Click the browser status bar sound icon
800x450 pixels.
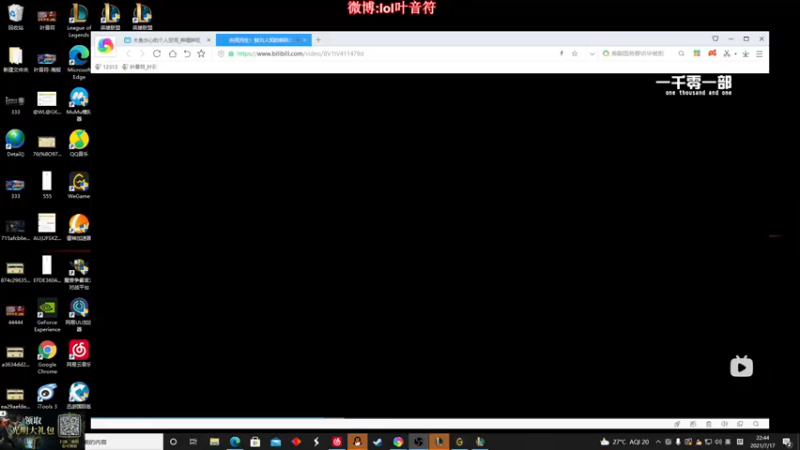coord(724,424)
